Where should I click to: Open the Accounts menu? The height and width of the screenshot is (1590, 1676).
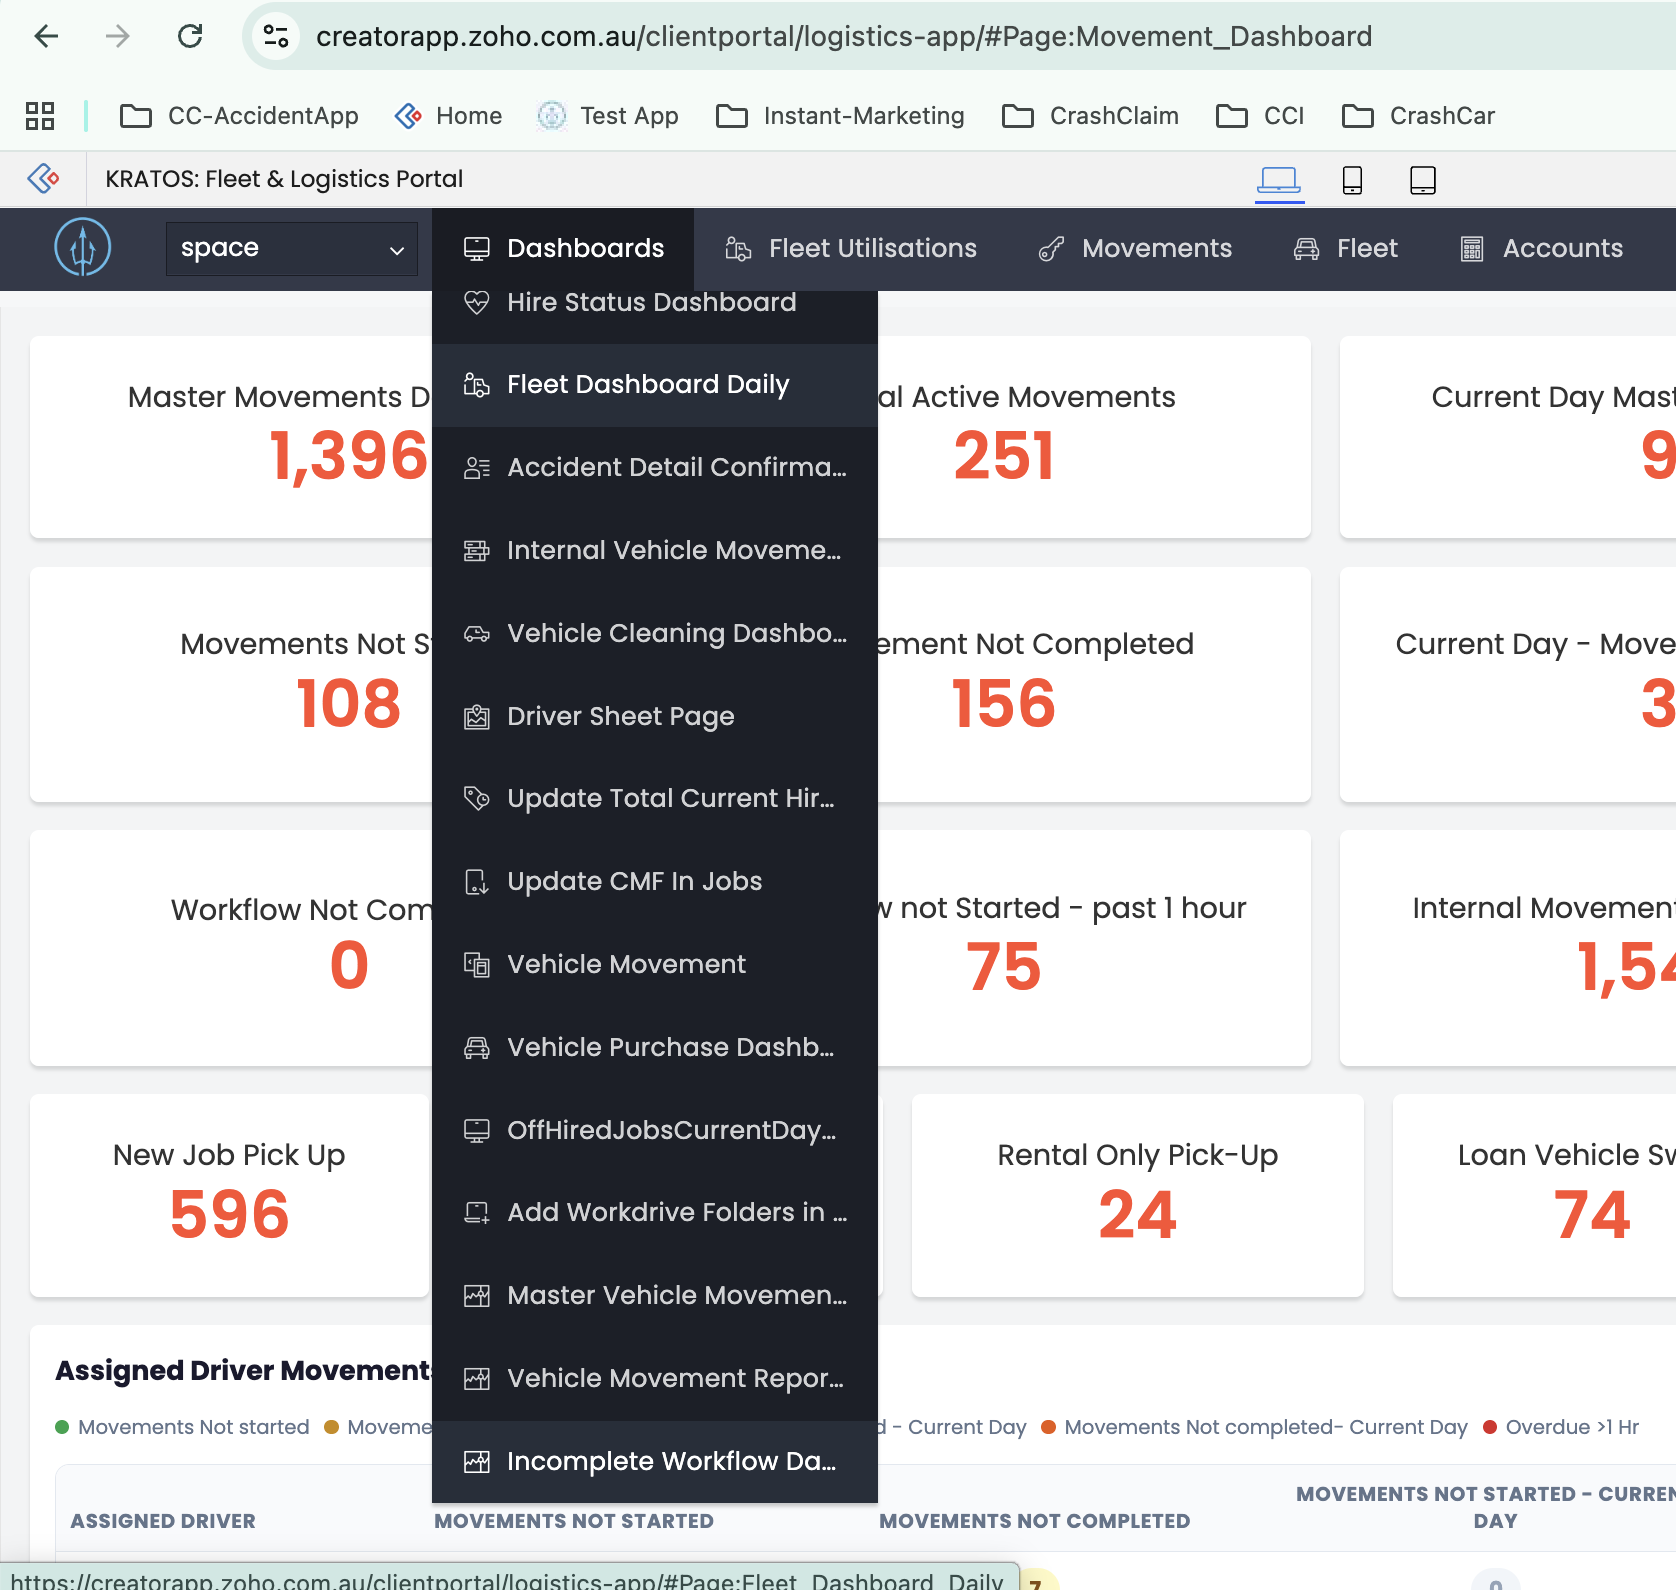(1541, 249)
